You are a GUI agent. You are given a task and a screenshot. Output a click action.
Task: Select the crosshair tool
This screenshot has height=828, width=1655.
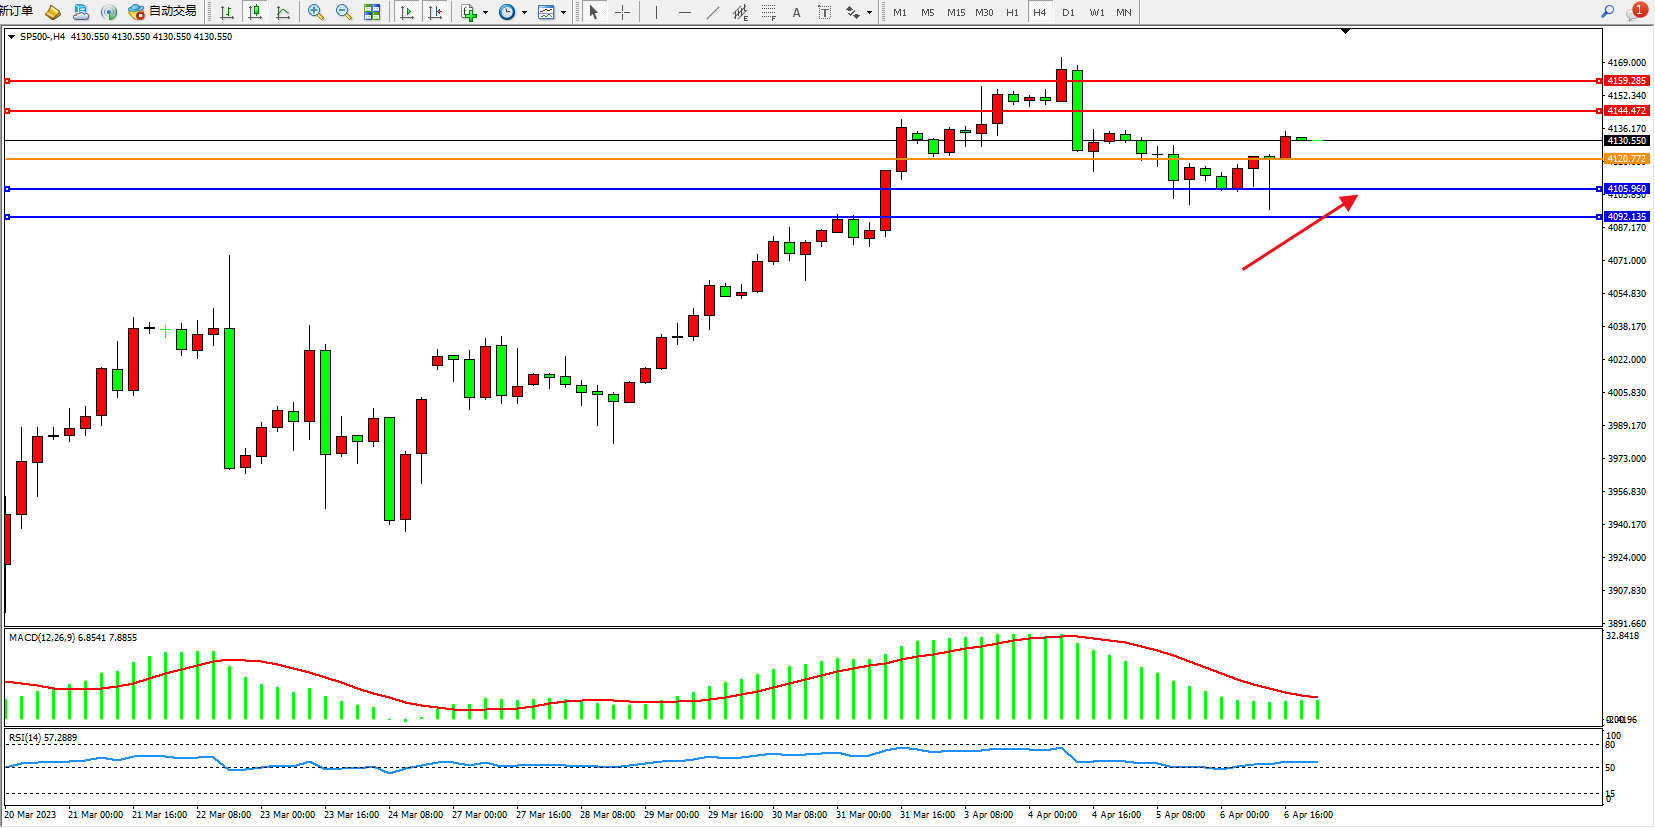622,12
